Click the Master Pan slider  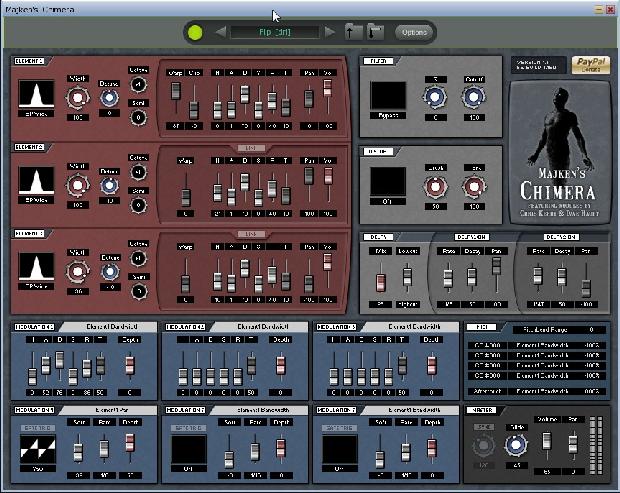coord(573,444)
